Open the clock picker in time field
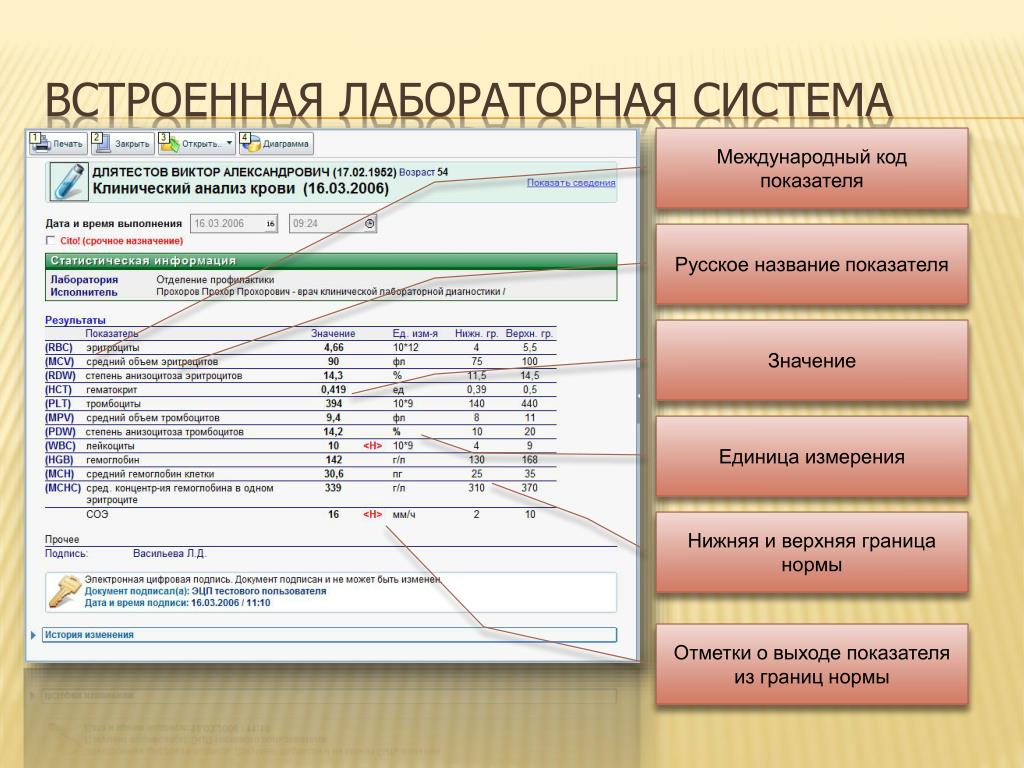Viewport: 1024px width, 768px height. point(369,224)
